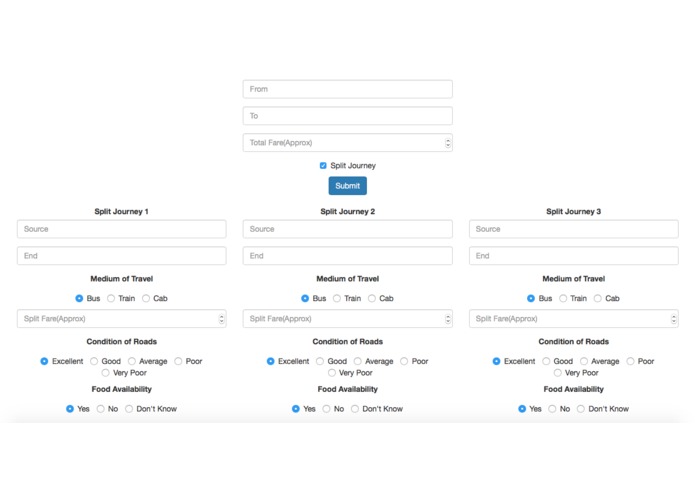Choose Average roads in Split Journey 1

[132, 362]
